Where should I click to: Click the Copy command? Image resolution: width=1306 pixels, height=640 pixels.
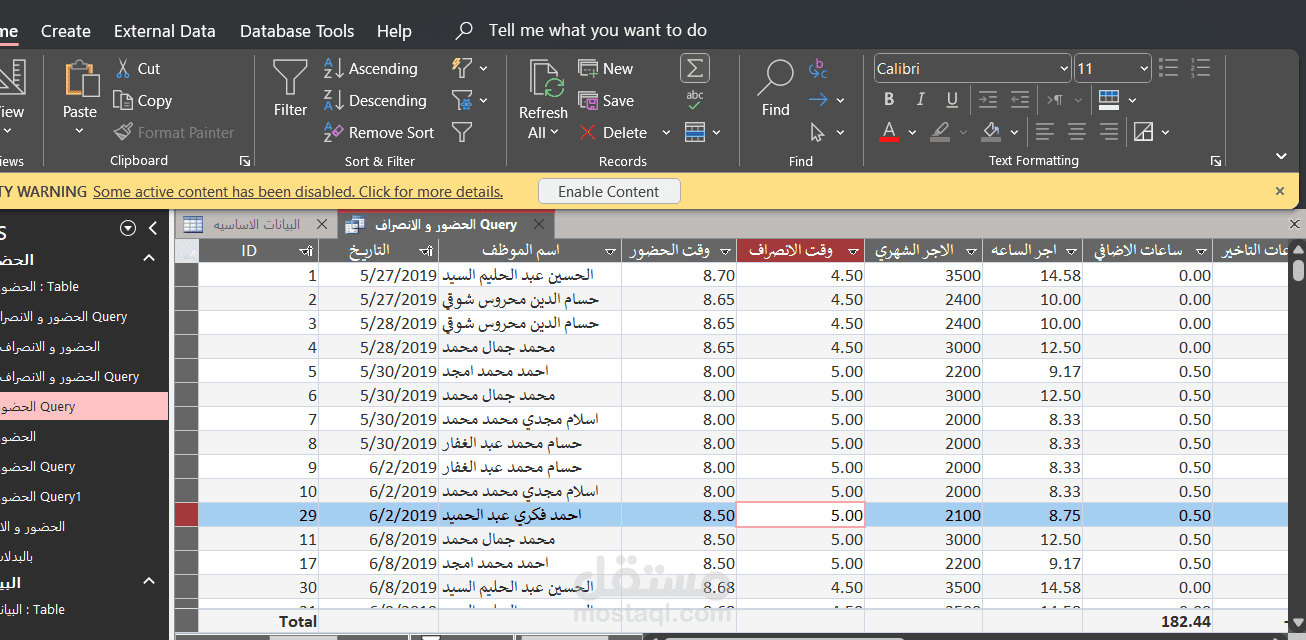(x=142, y=101)
